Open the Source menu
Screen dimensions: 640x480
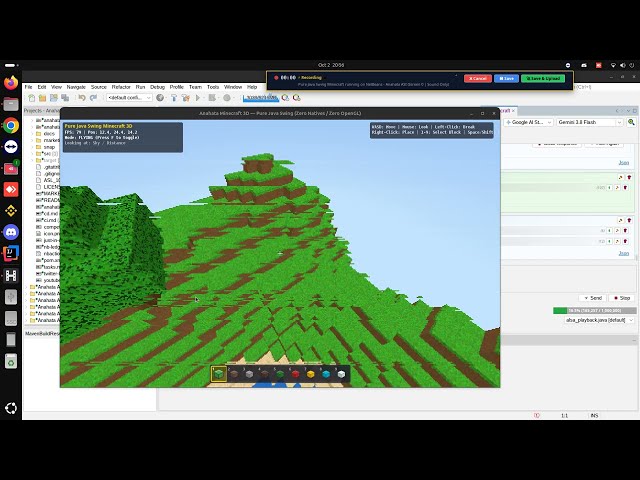[98, 87]
